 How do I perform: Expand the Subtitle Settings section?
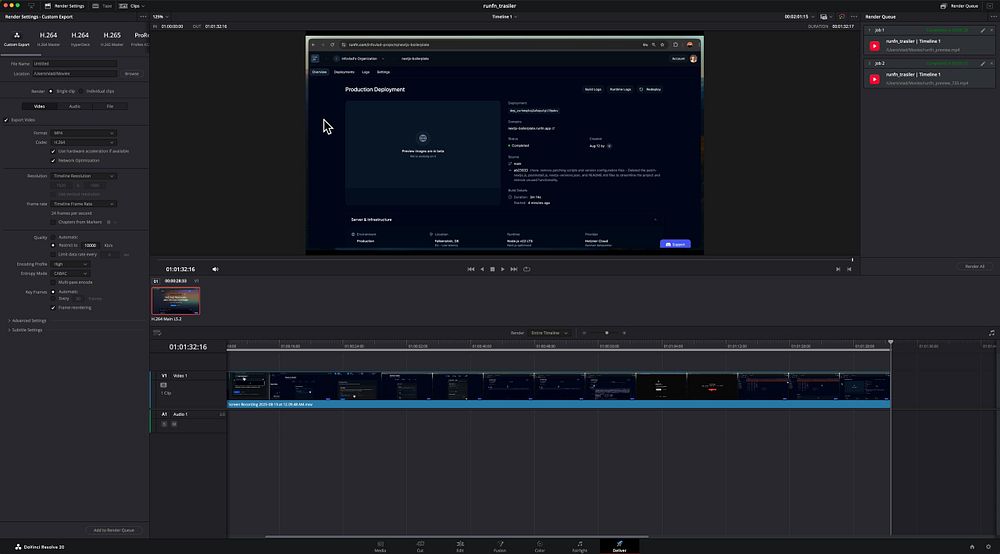[26, 330]
